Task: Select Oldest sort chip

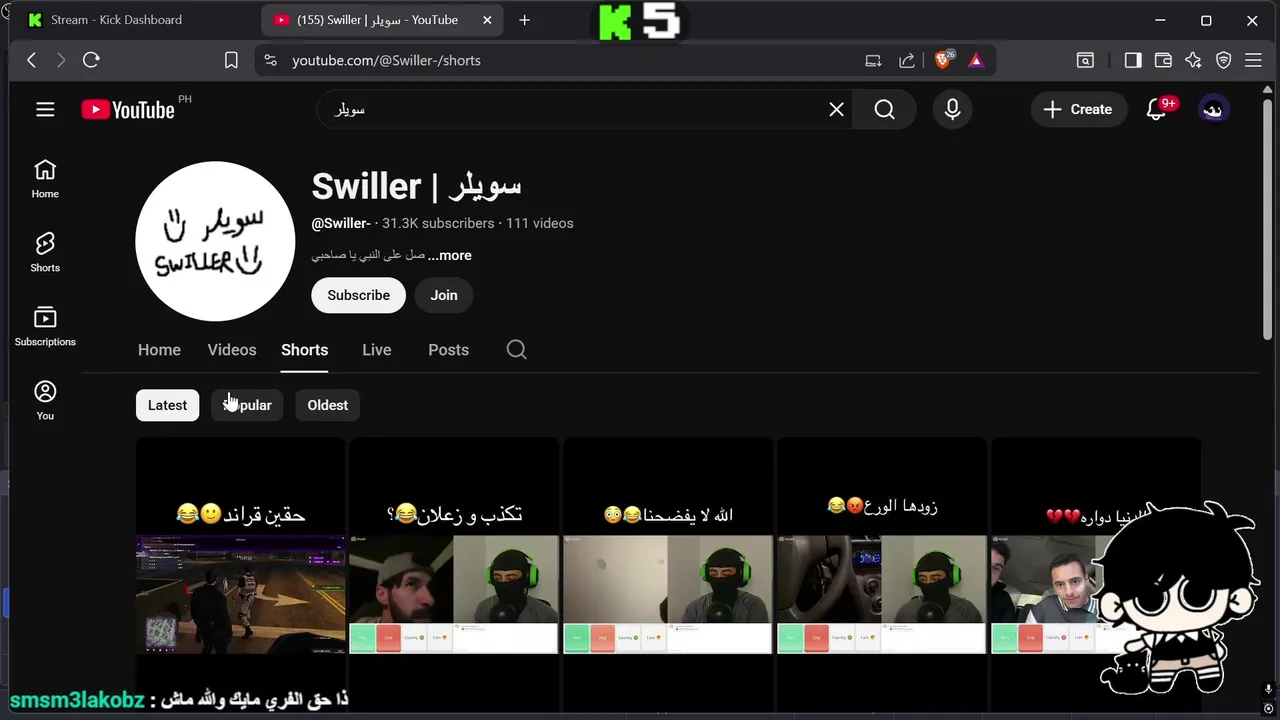Action: (327, 405)
